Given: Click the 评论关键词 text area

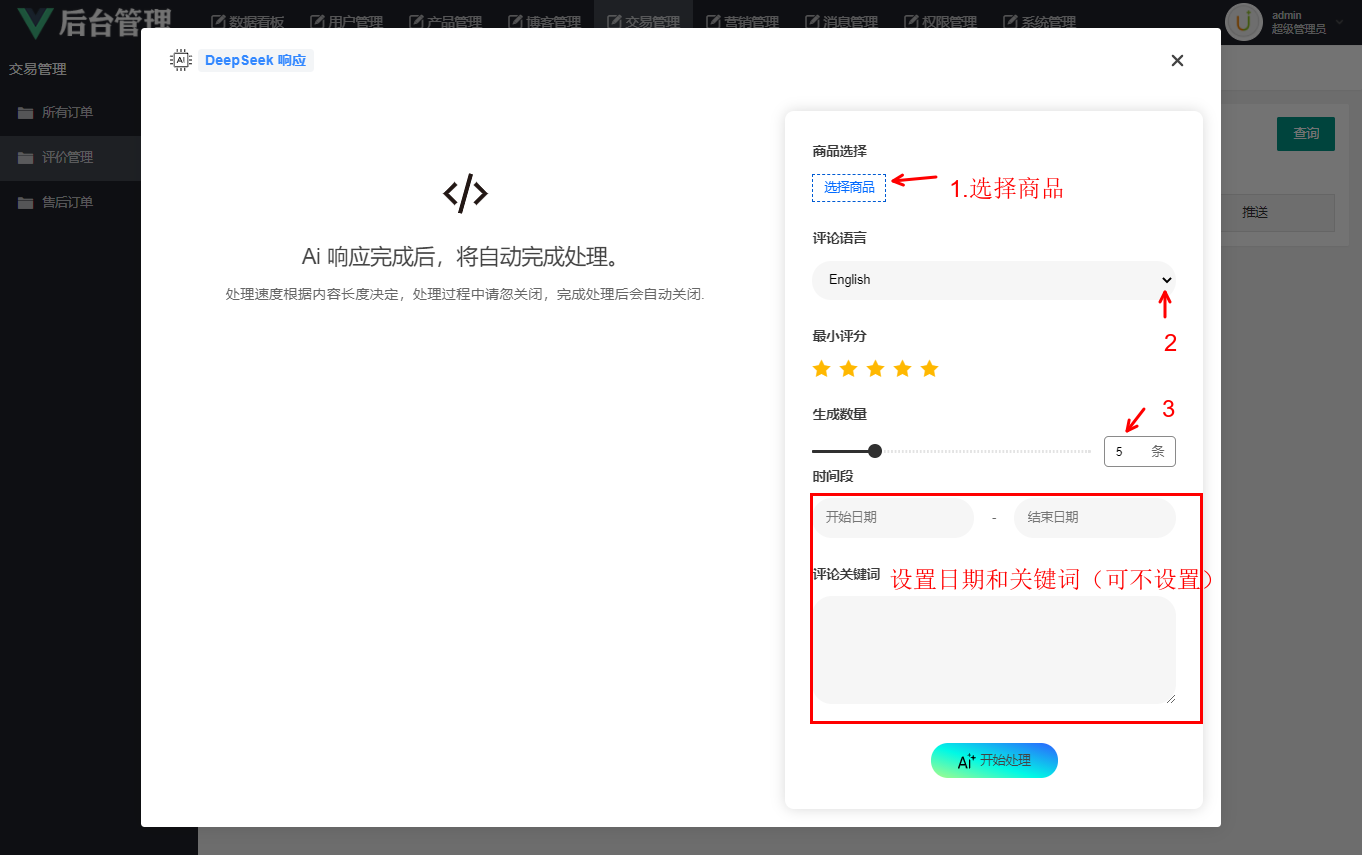Looking at the screenshot, I should pos(994,651).
